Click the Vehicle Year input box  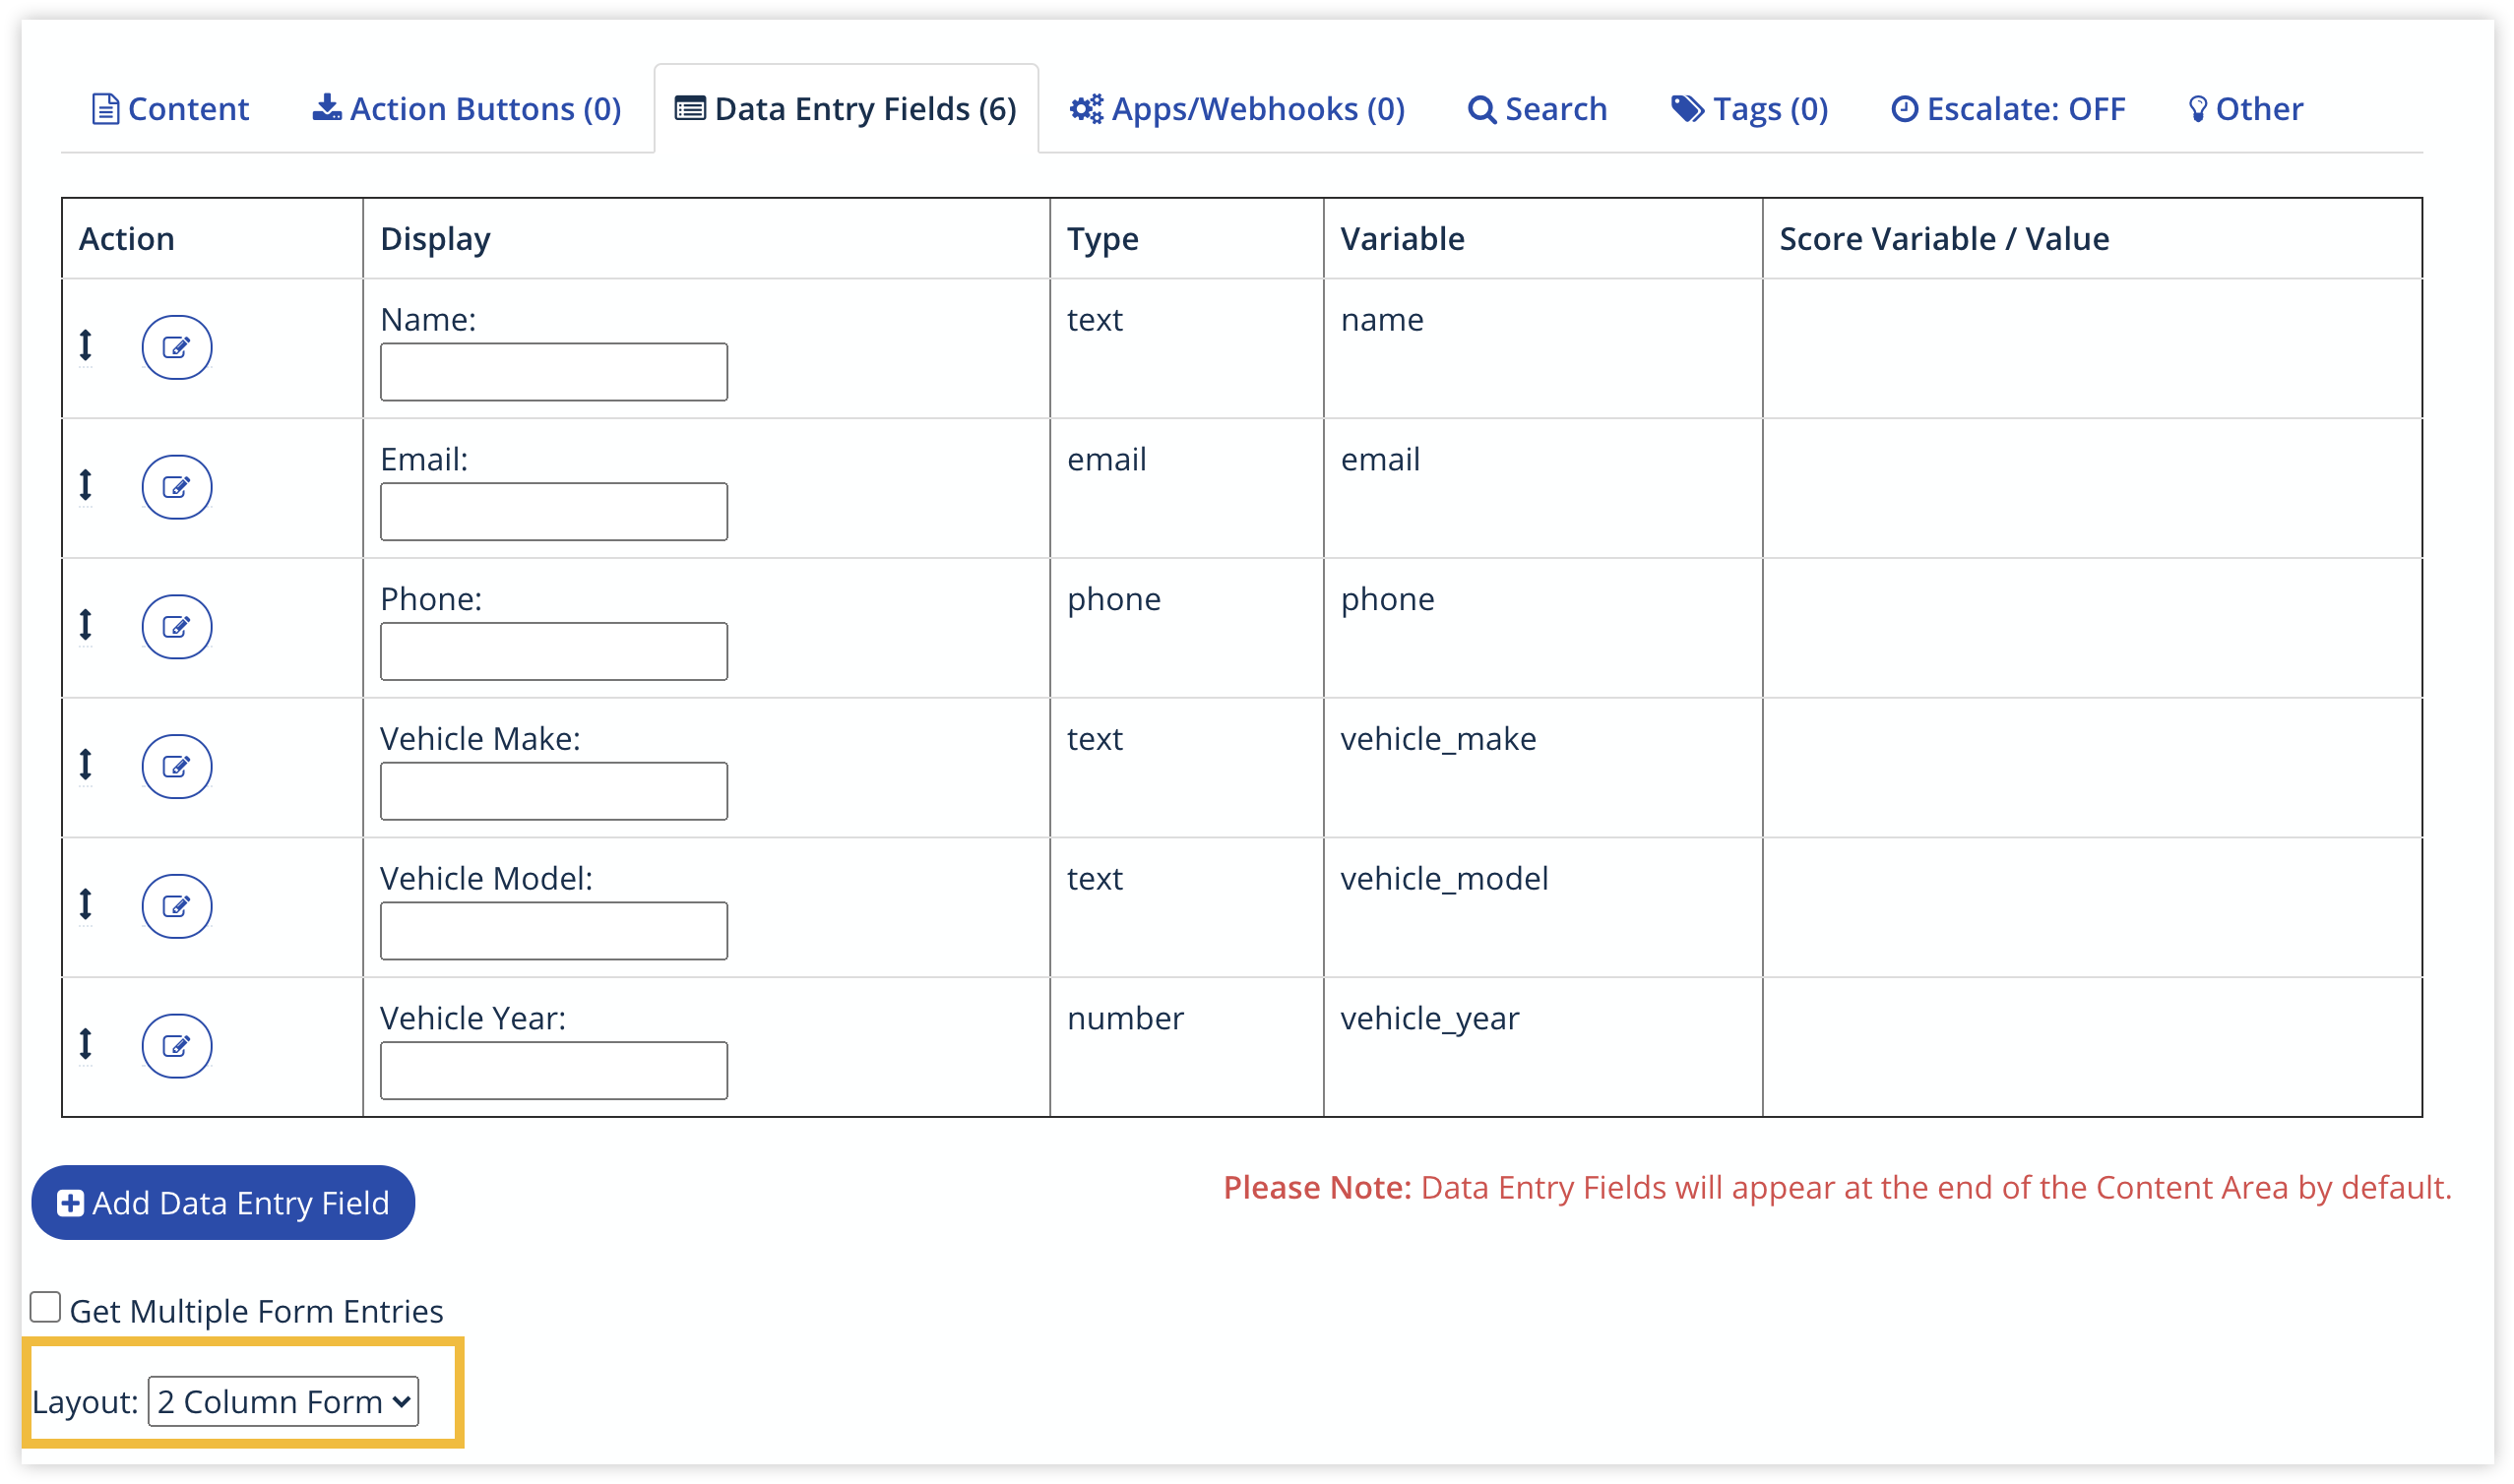coord(552,1070)
